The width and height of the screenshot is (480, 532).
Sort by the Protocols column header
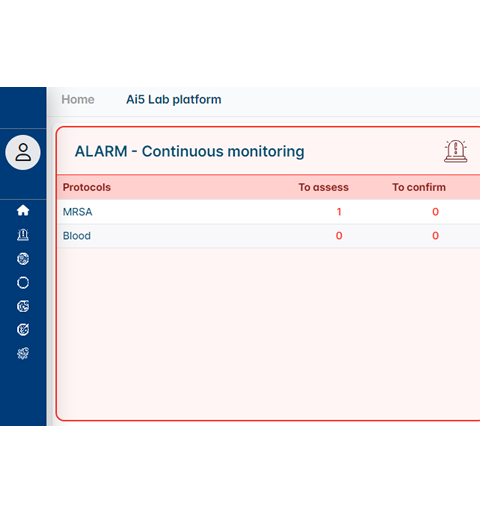click(x=87, y=187)
